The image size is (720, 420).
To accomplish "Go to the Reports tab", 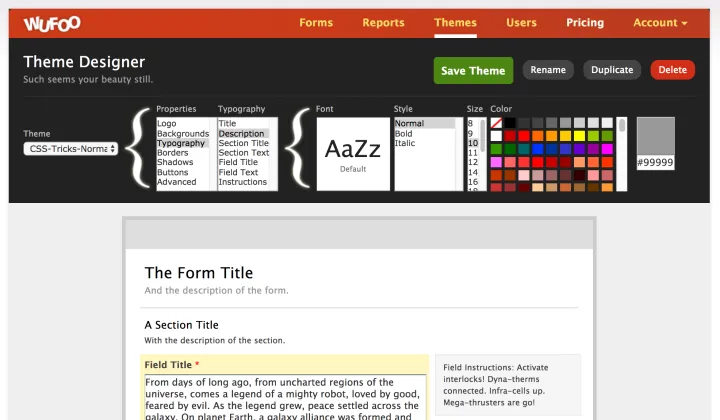I will [383, 23].
